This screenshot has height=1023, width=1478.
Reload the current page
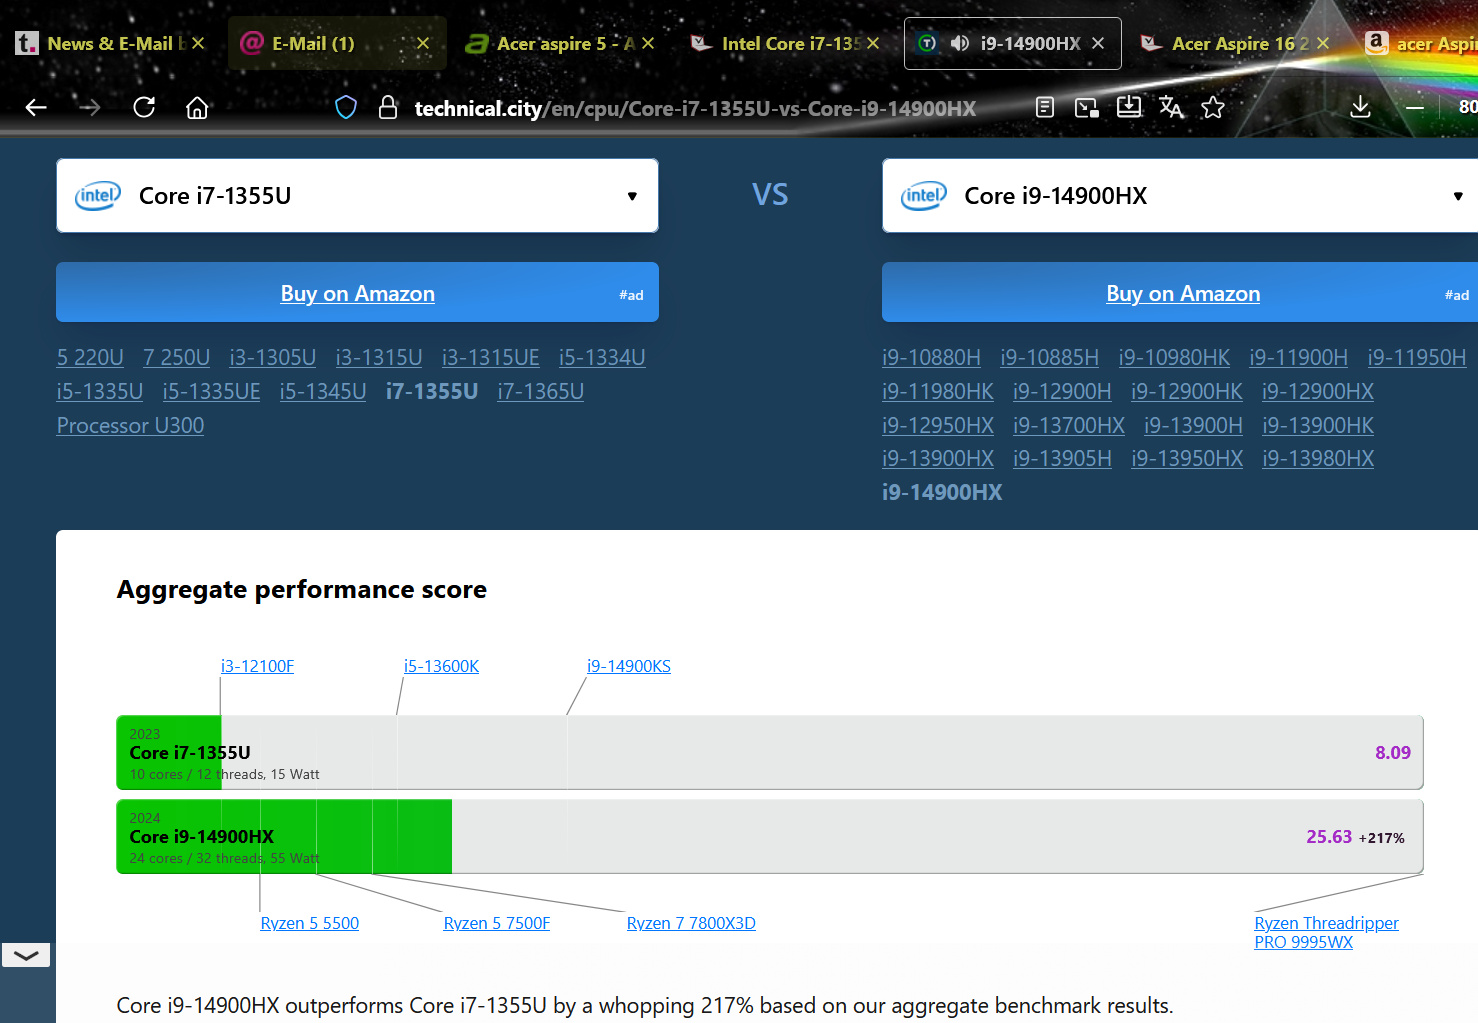pyautogui.click(x=144, y=107)
